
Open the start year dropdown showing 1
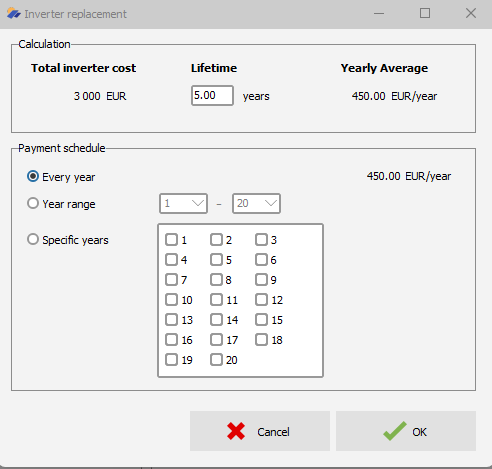click(184, 203)
